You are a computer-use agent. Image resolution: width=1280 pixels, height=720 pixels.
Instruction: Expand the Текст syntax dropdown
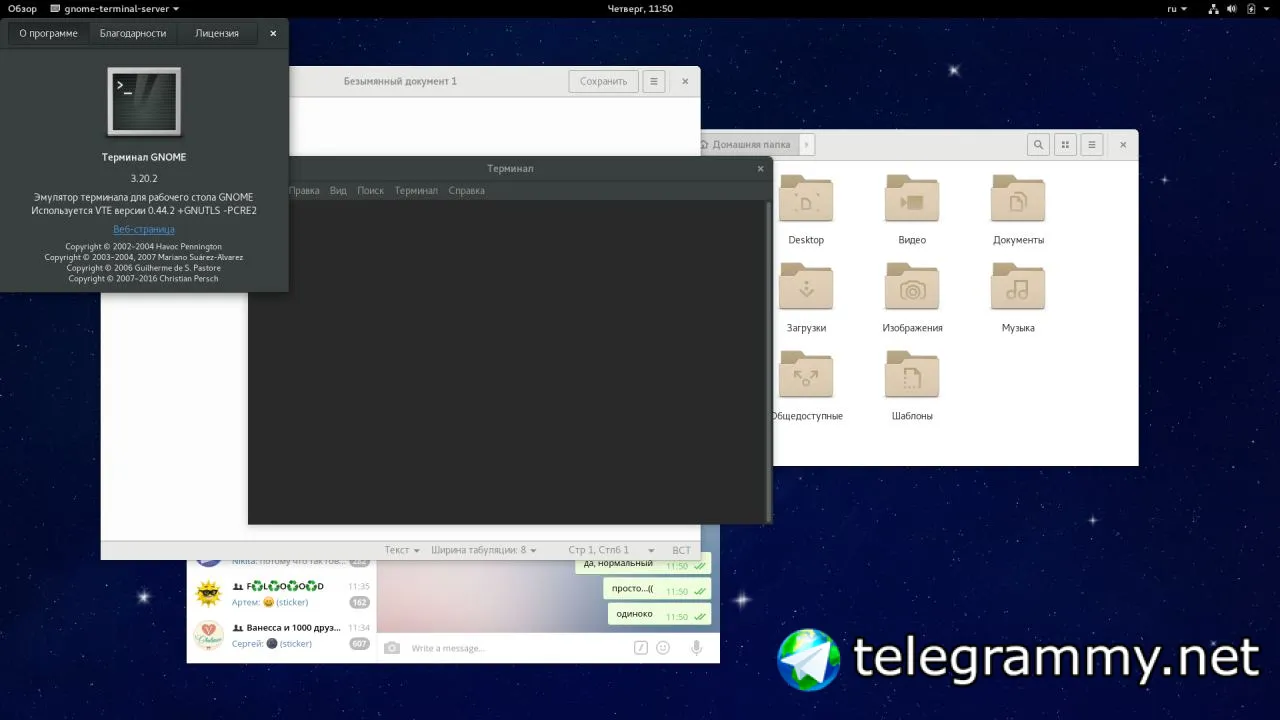click(x=402, y=550)
